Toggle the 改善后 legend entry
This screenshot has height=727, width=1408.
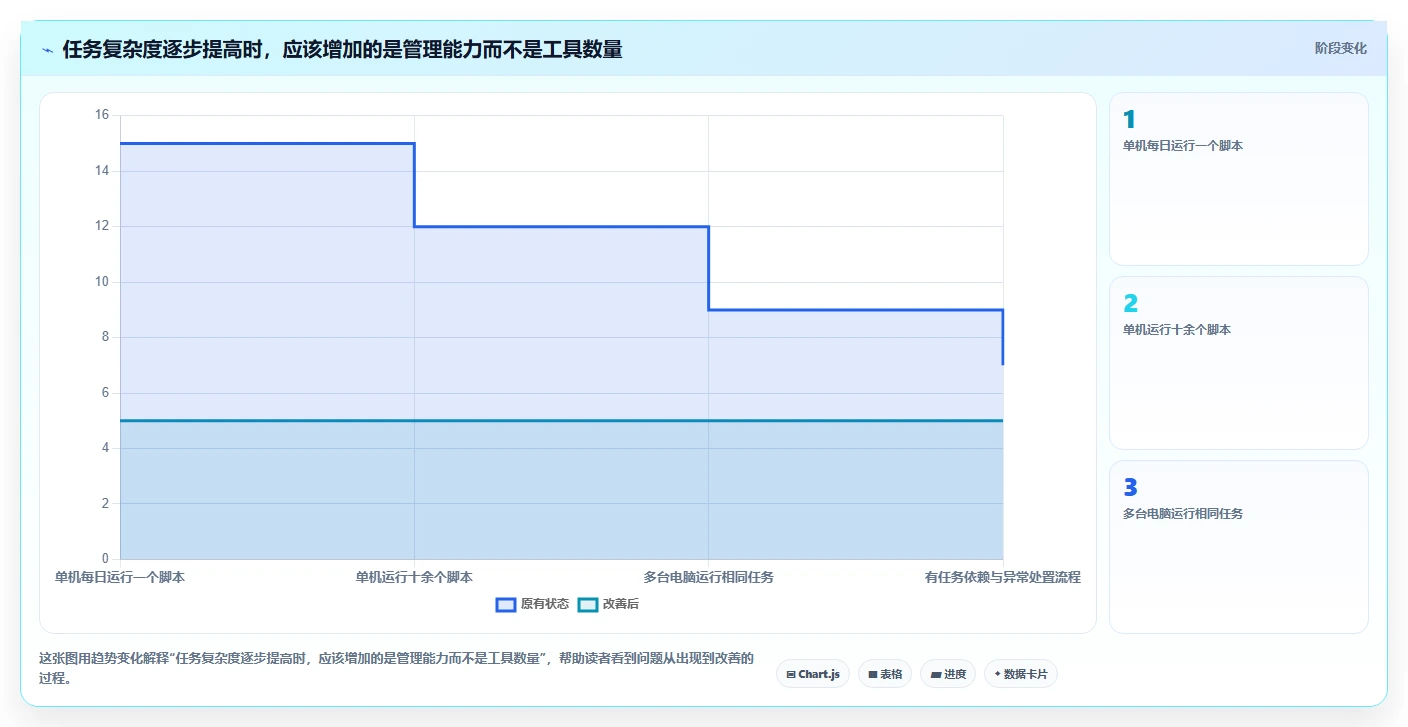pos(608,604)
